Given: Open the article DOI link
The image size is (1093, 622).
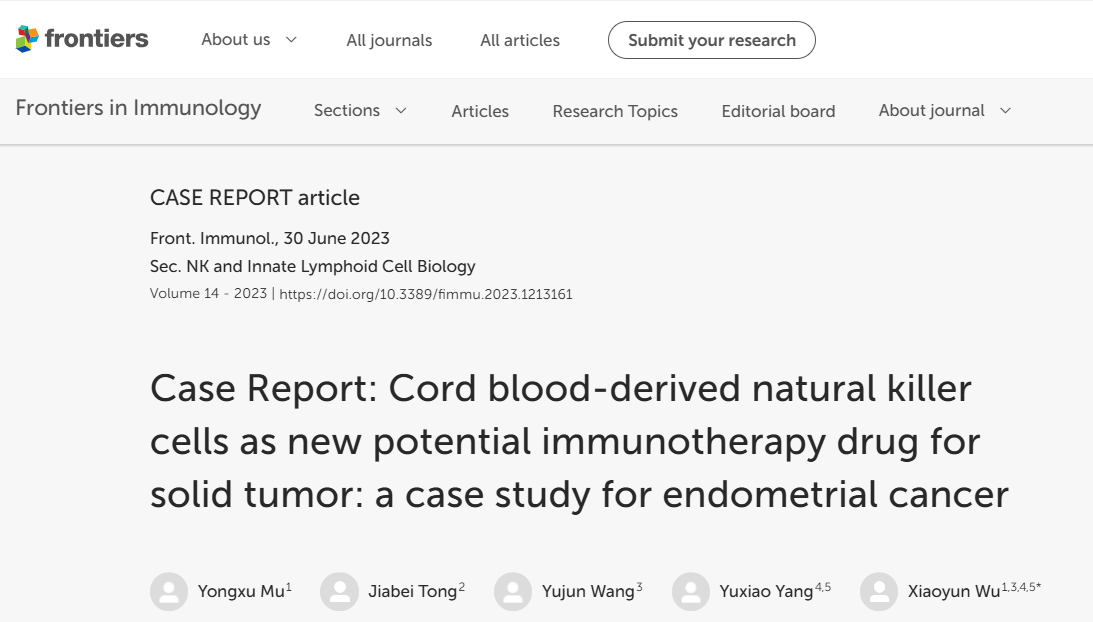Looking at the screenshot, I should [x=426, y=294].
